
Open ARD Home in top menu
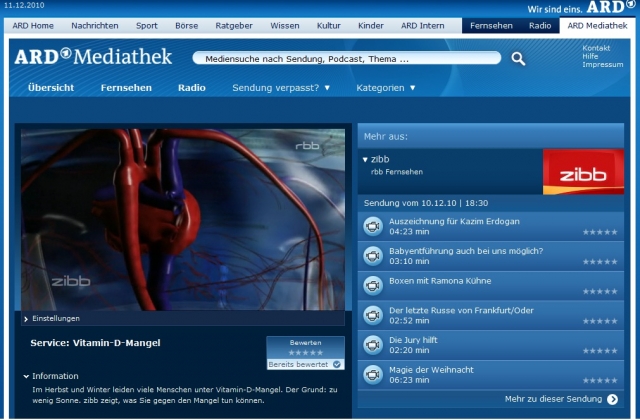[33, 26]
